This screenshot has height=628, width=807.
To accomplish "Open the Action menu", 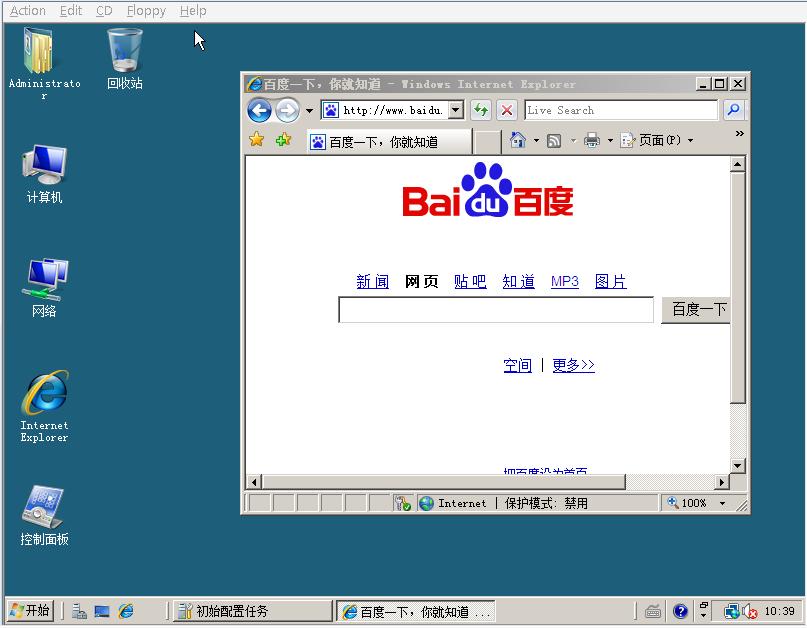I will pyautogui.click(x=28, y=10).
